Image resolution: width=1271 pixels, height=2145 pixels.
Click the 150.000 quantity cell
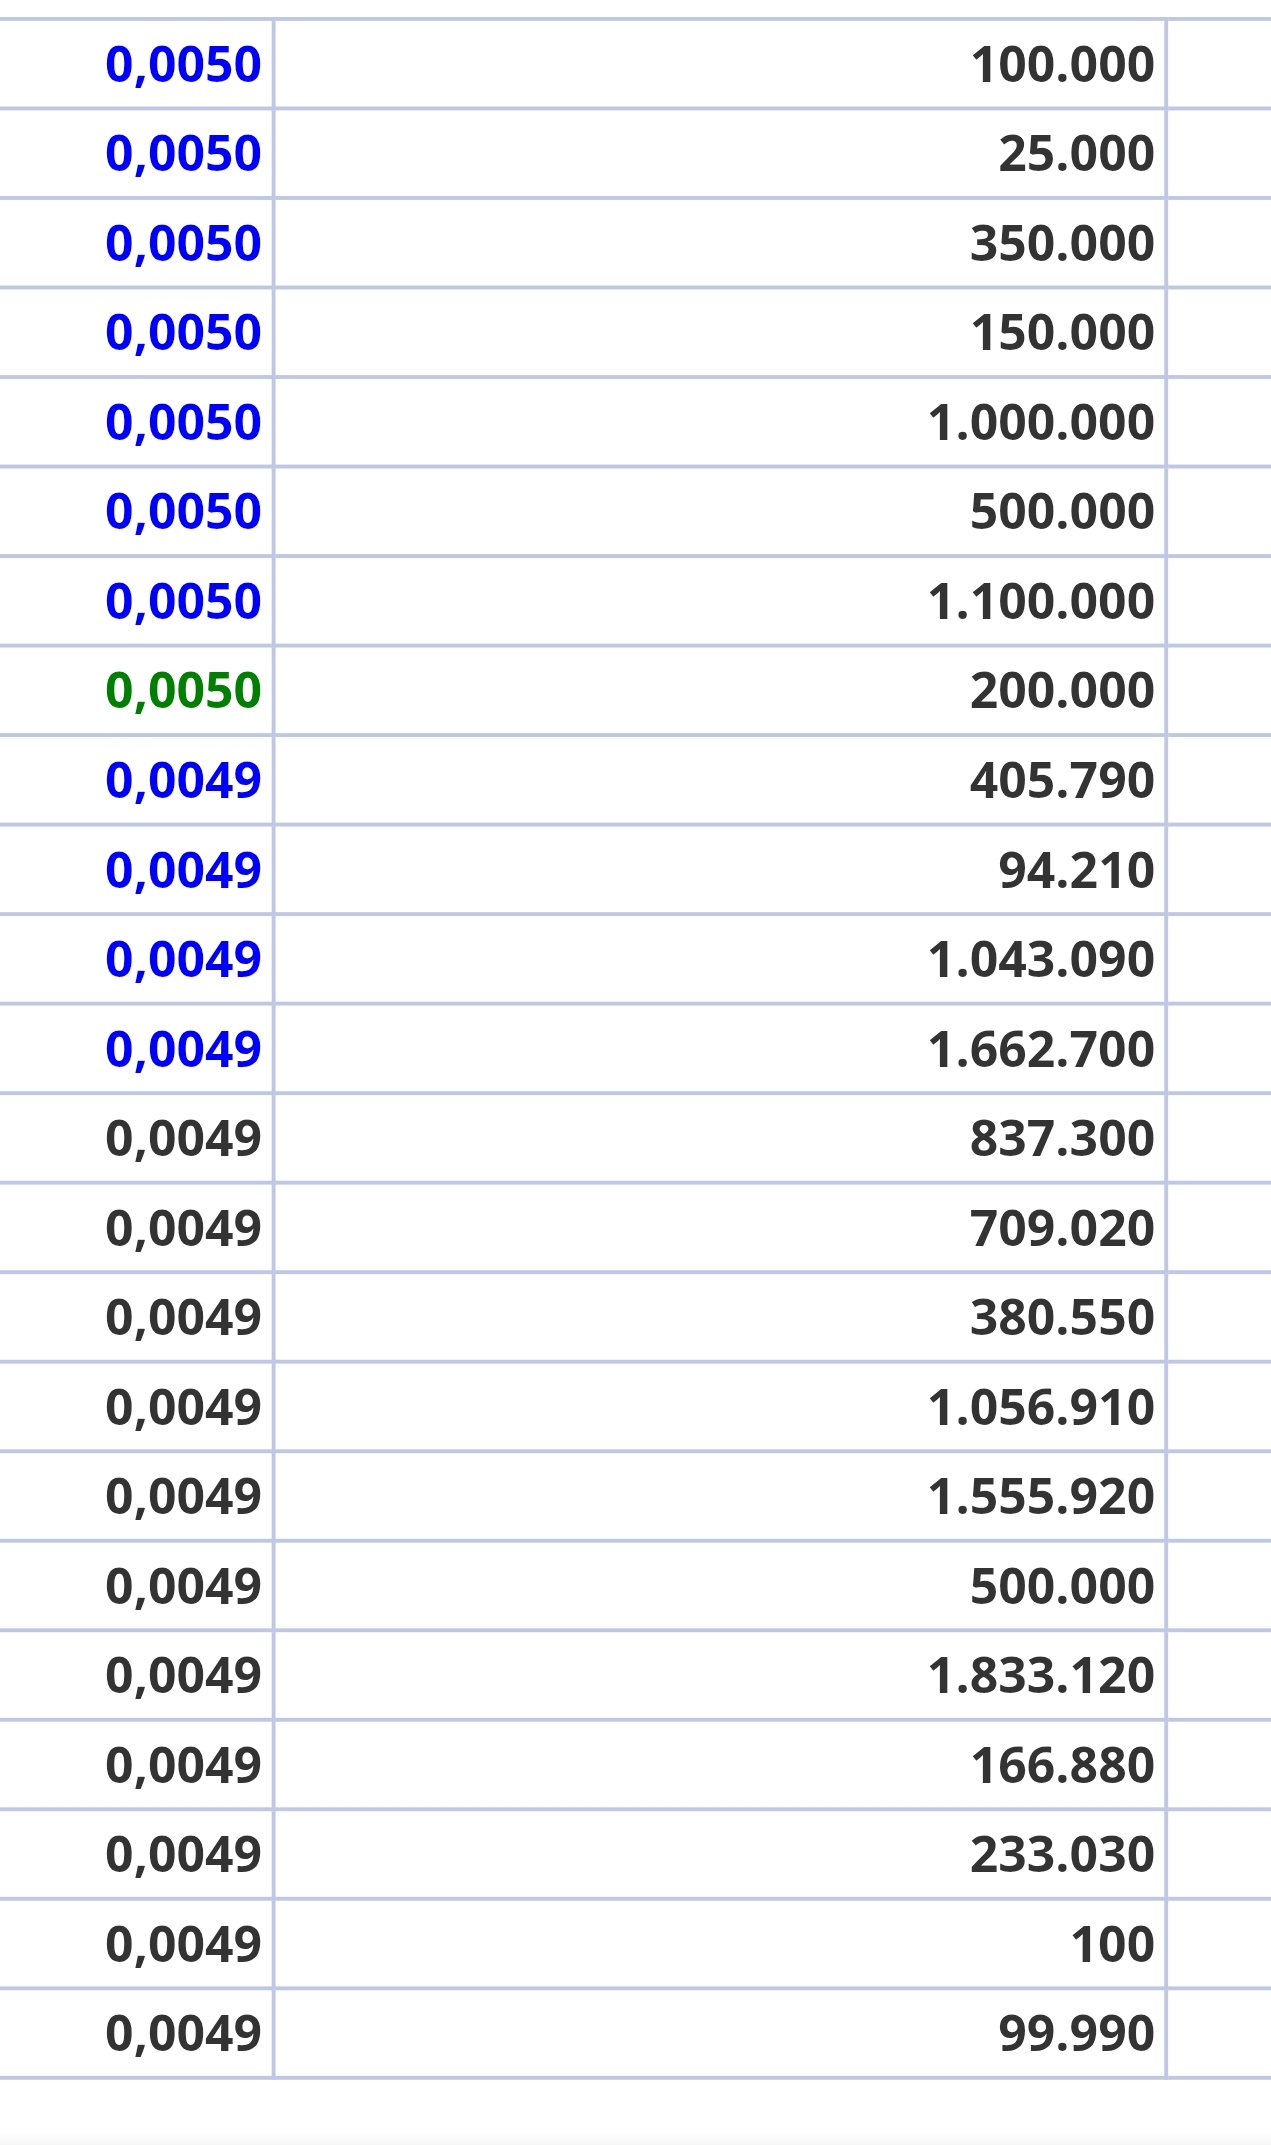[x=720, y=332]
